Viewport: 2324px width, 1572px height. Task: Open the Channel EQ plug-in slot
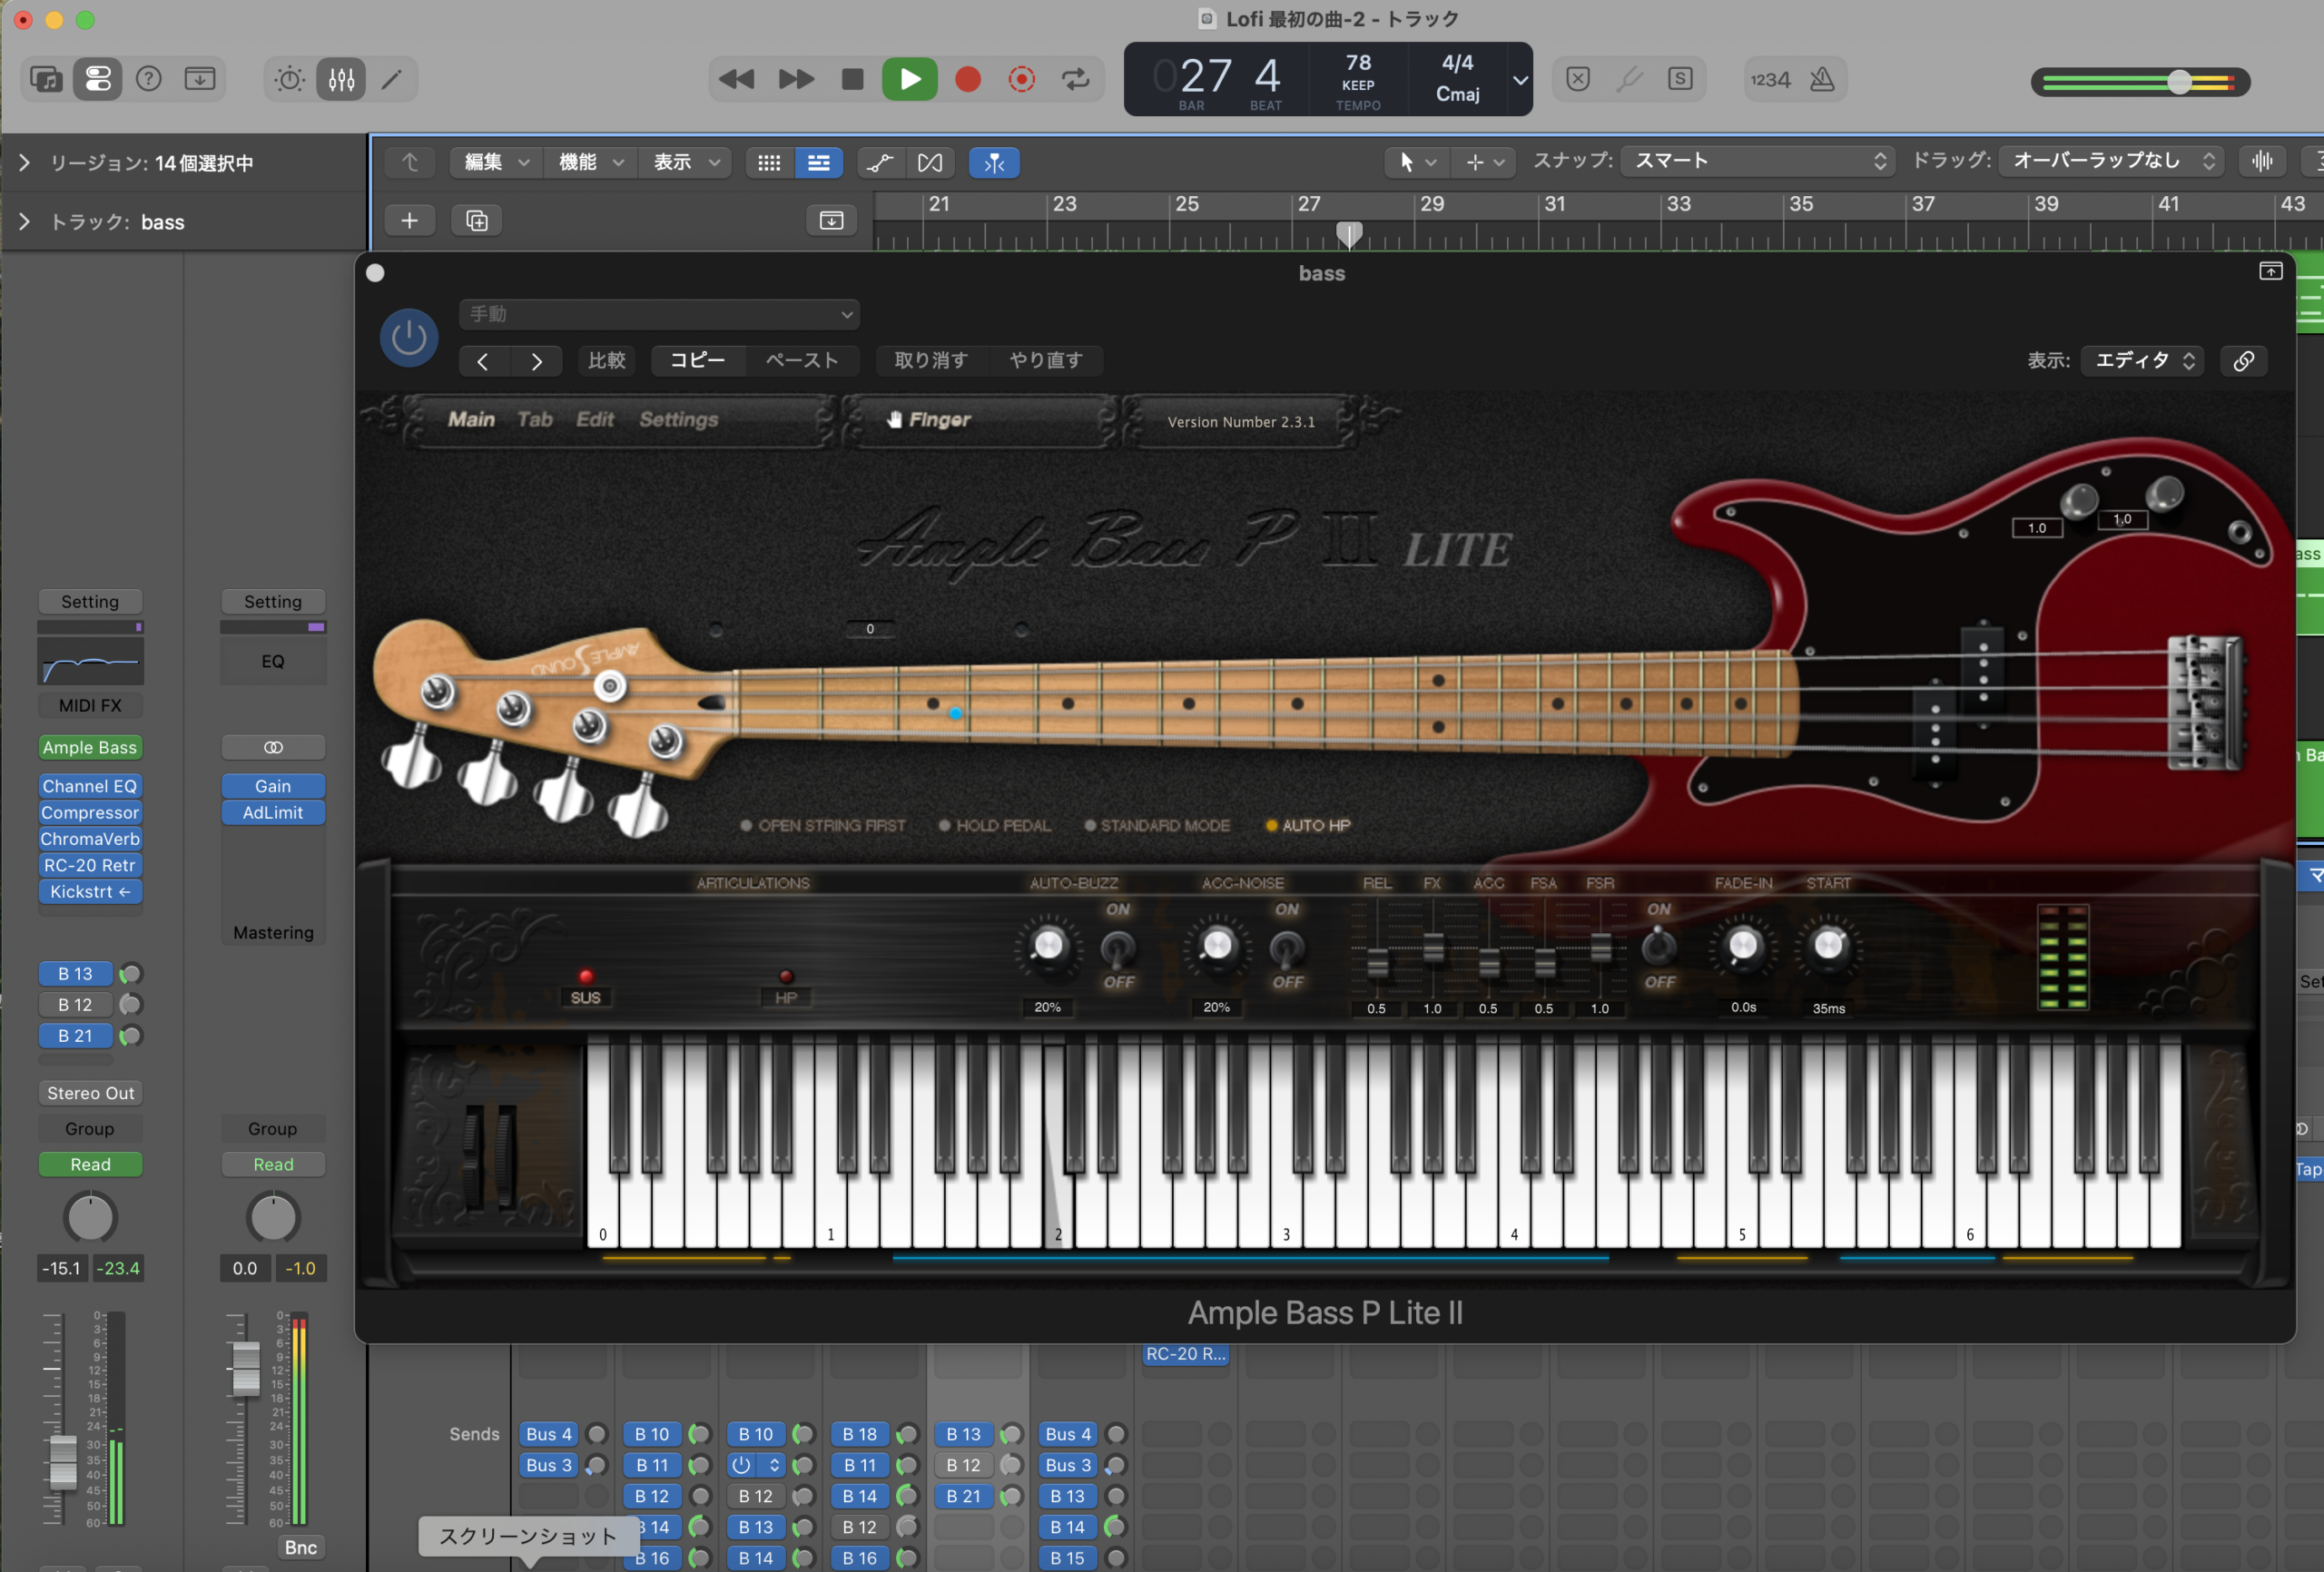click(x=90, y=787)
